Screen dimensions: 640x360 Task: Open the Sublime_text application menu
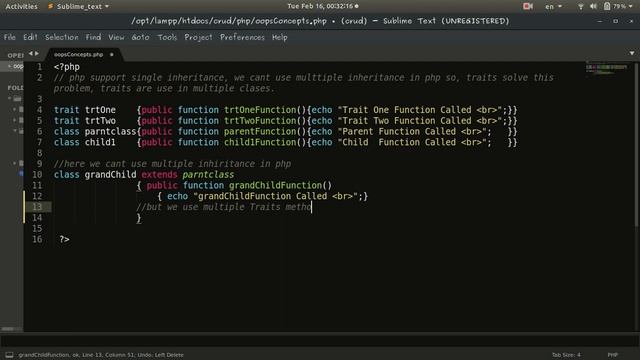click(79, 7)
